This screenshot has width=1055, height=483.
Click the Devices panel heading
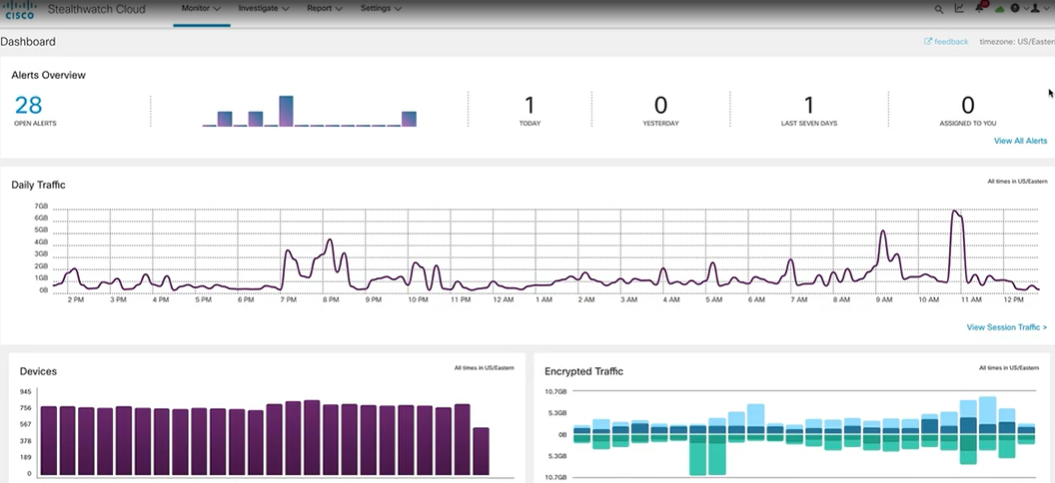38,371
